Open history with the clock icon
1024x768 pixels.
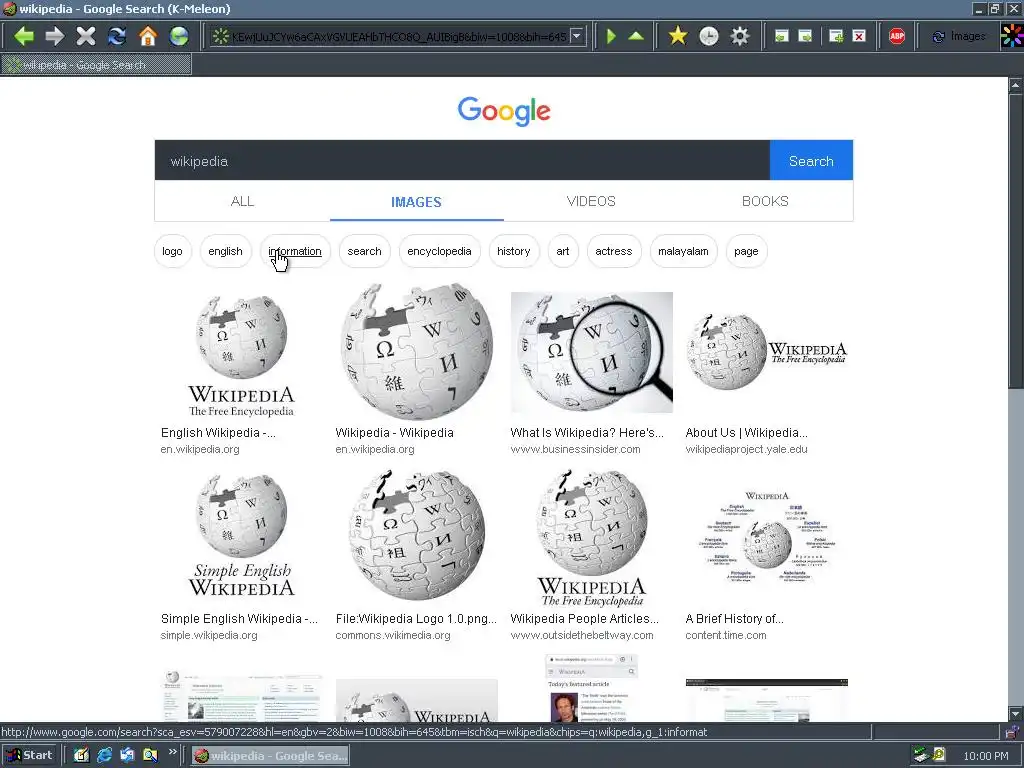point(709,36)
